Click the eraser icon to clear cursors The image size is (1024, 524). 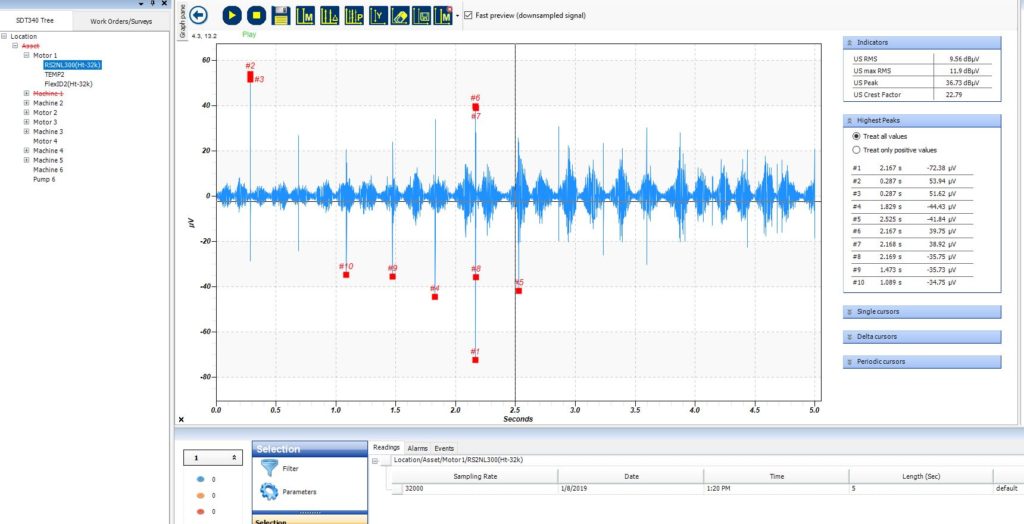click(x=400, y=15)
